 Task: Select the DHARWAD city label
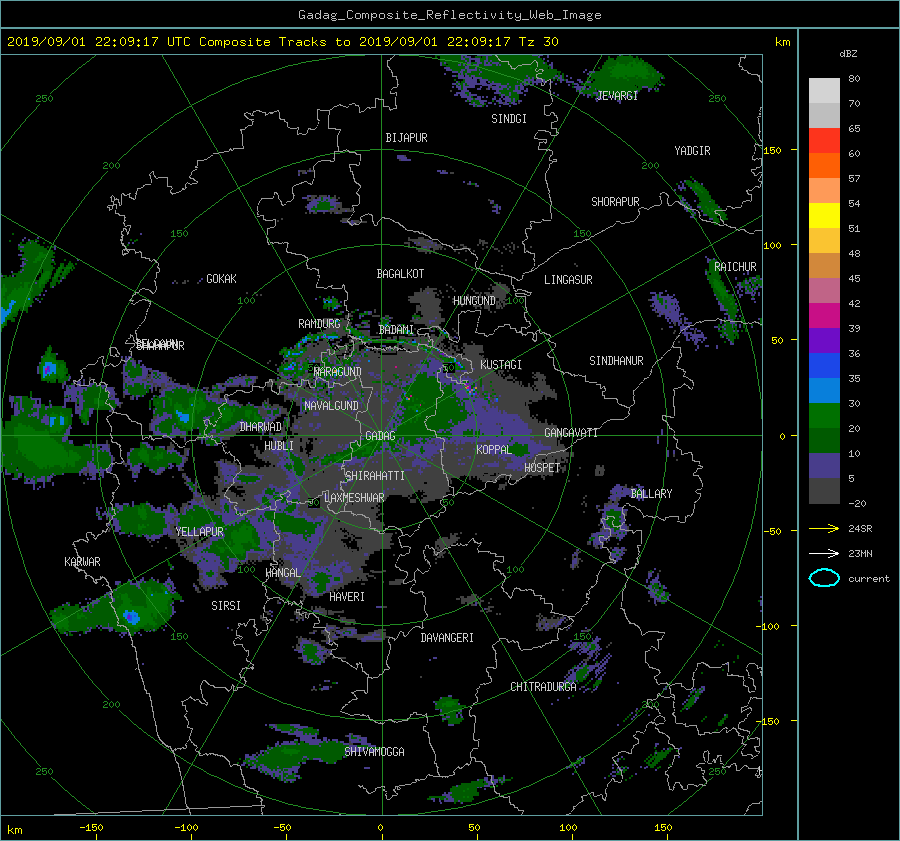(261, 427)
